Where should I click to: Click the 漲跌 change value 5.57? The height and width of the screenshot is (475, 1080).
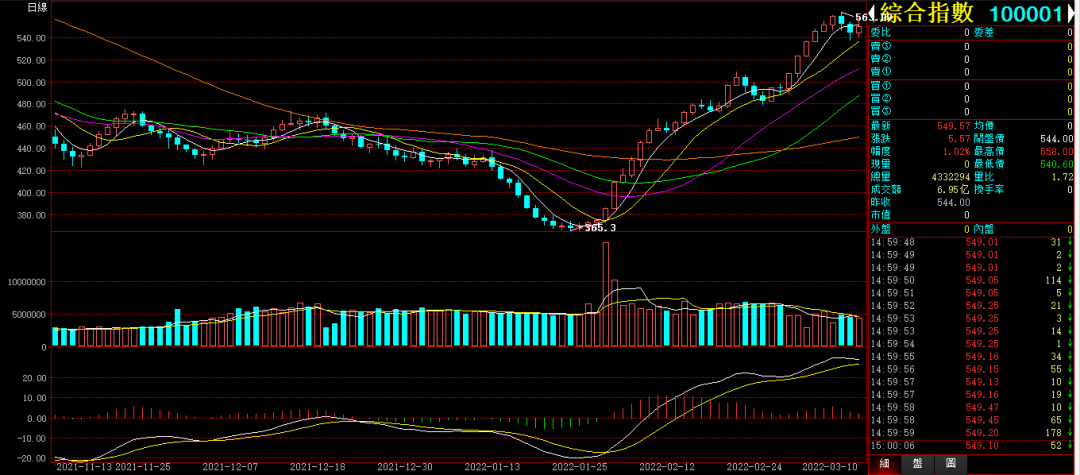[x=959, y=138]
